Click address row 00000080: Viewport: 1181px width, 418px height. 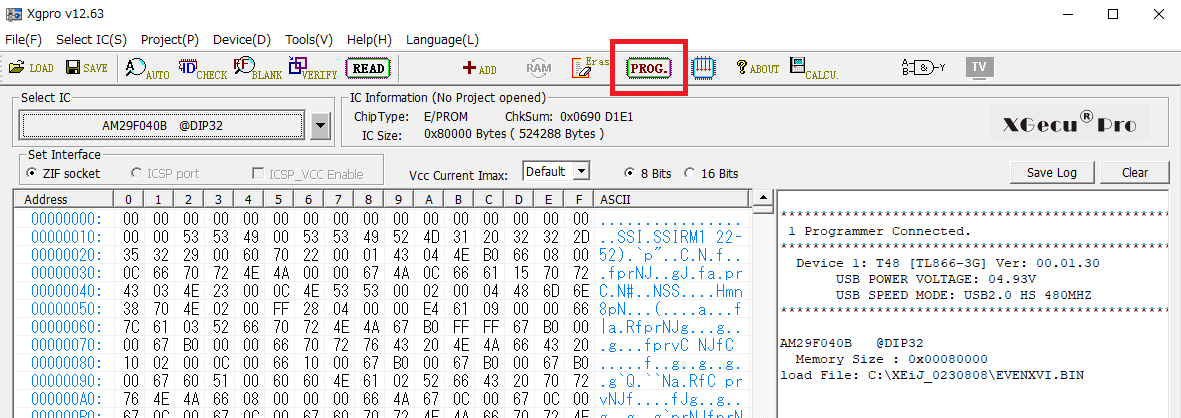pos(66,363)
